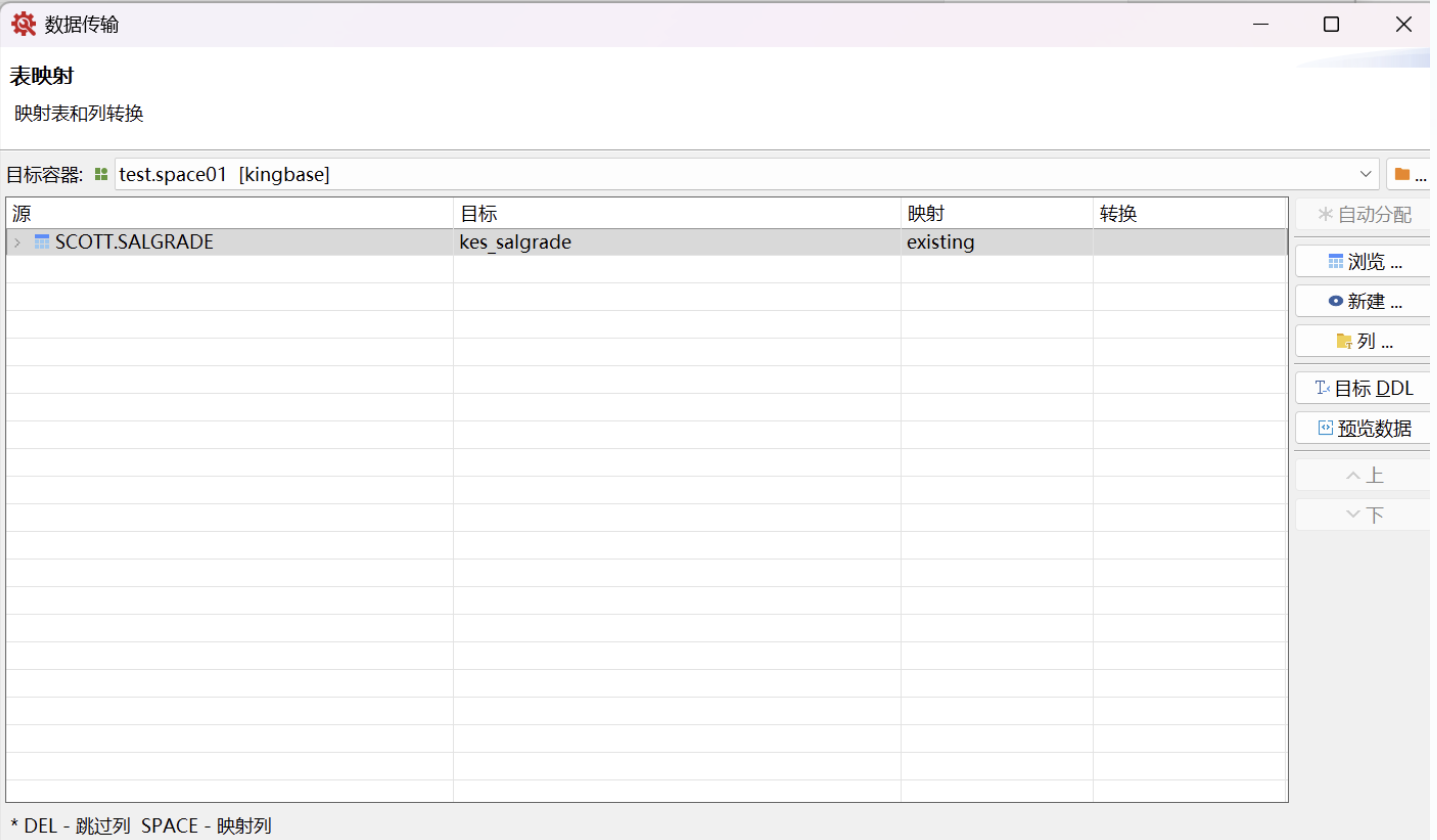The image size is (1437, 840).
Task: Click the 转换 column header
Action: (x=1189, y=213)
